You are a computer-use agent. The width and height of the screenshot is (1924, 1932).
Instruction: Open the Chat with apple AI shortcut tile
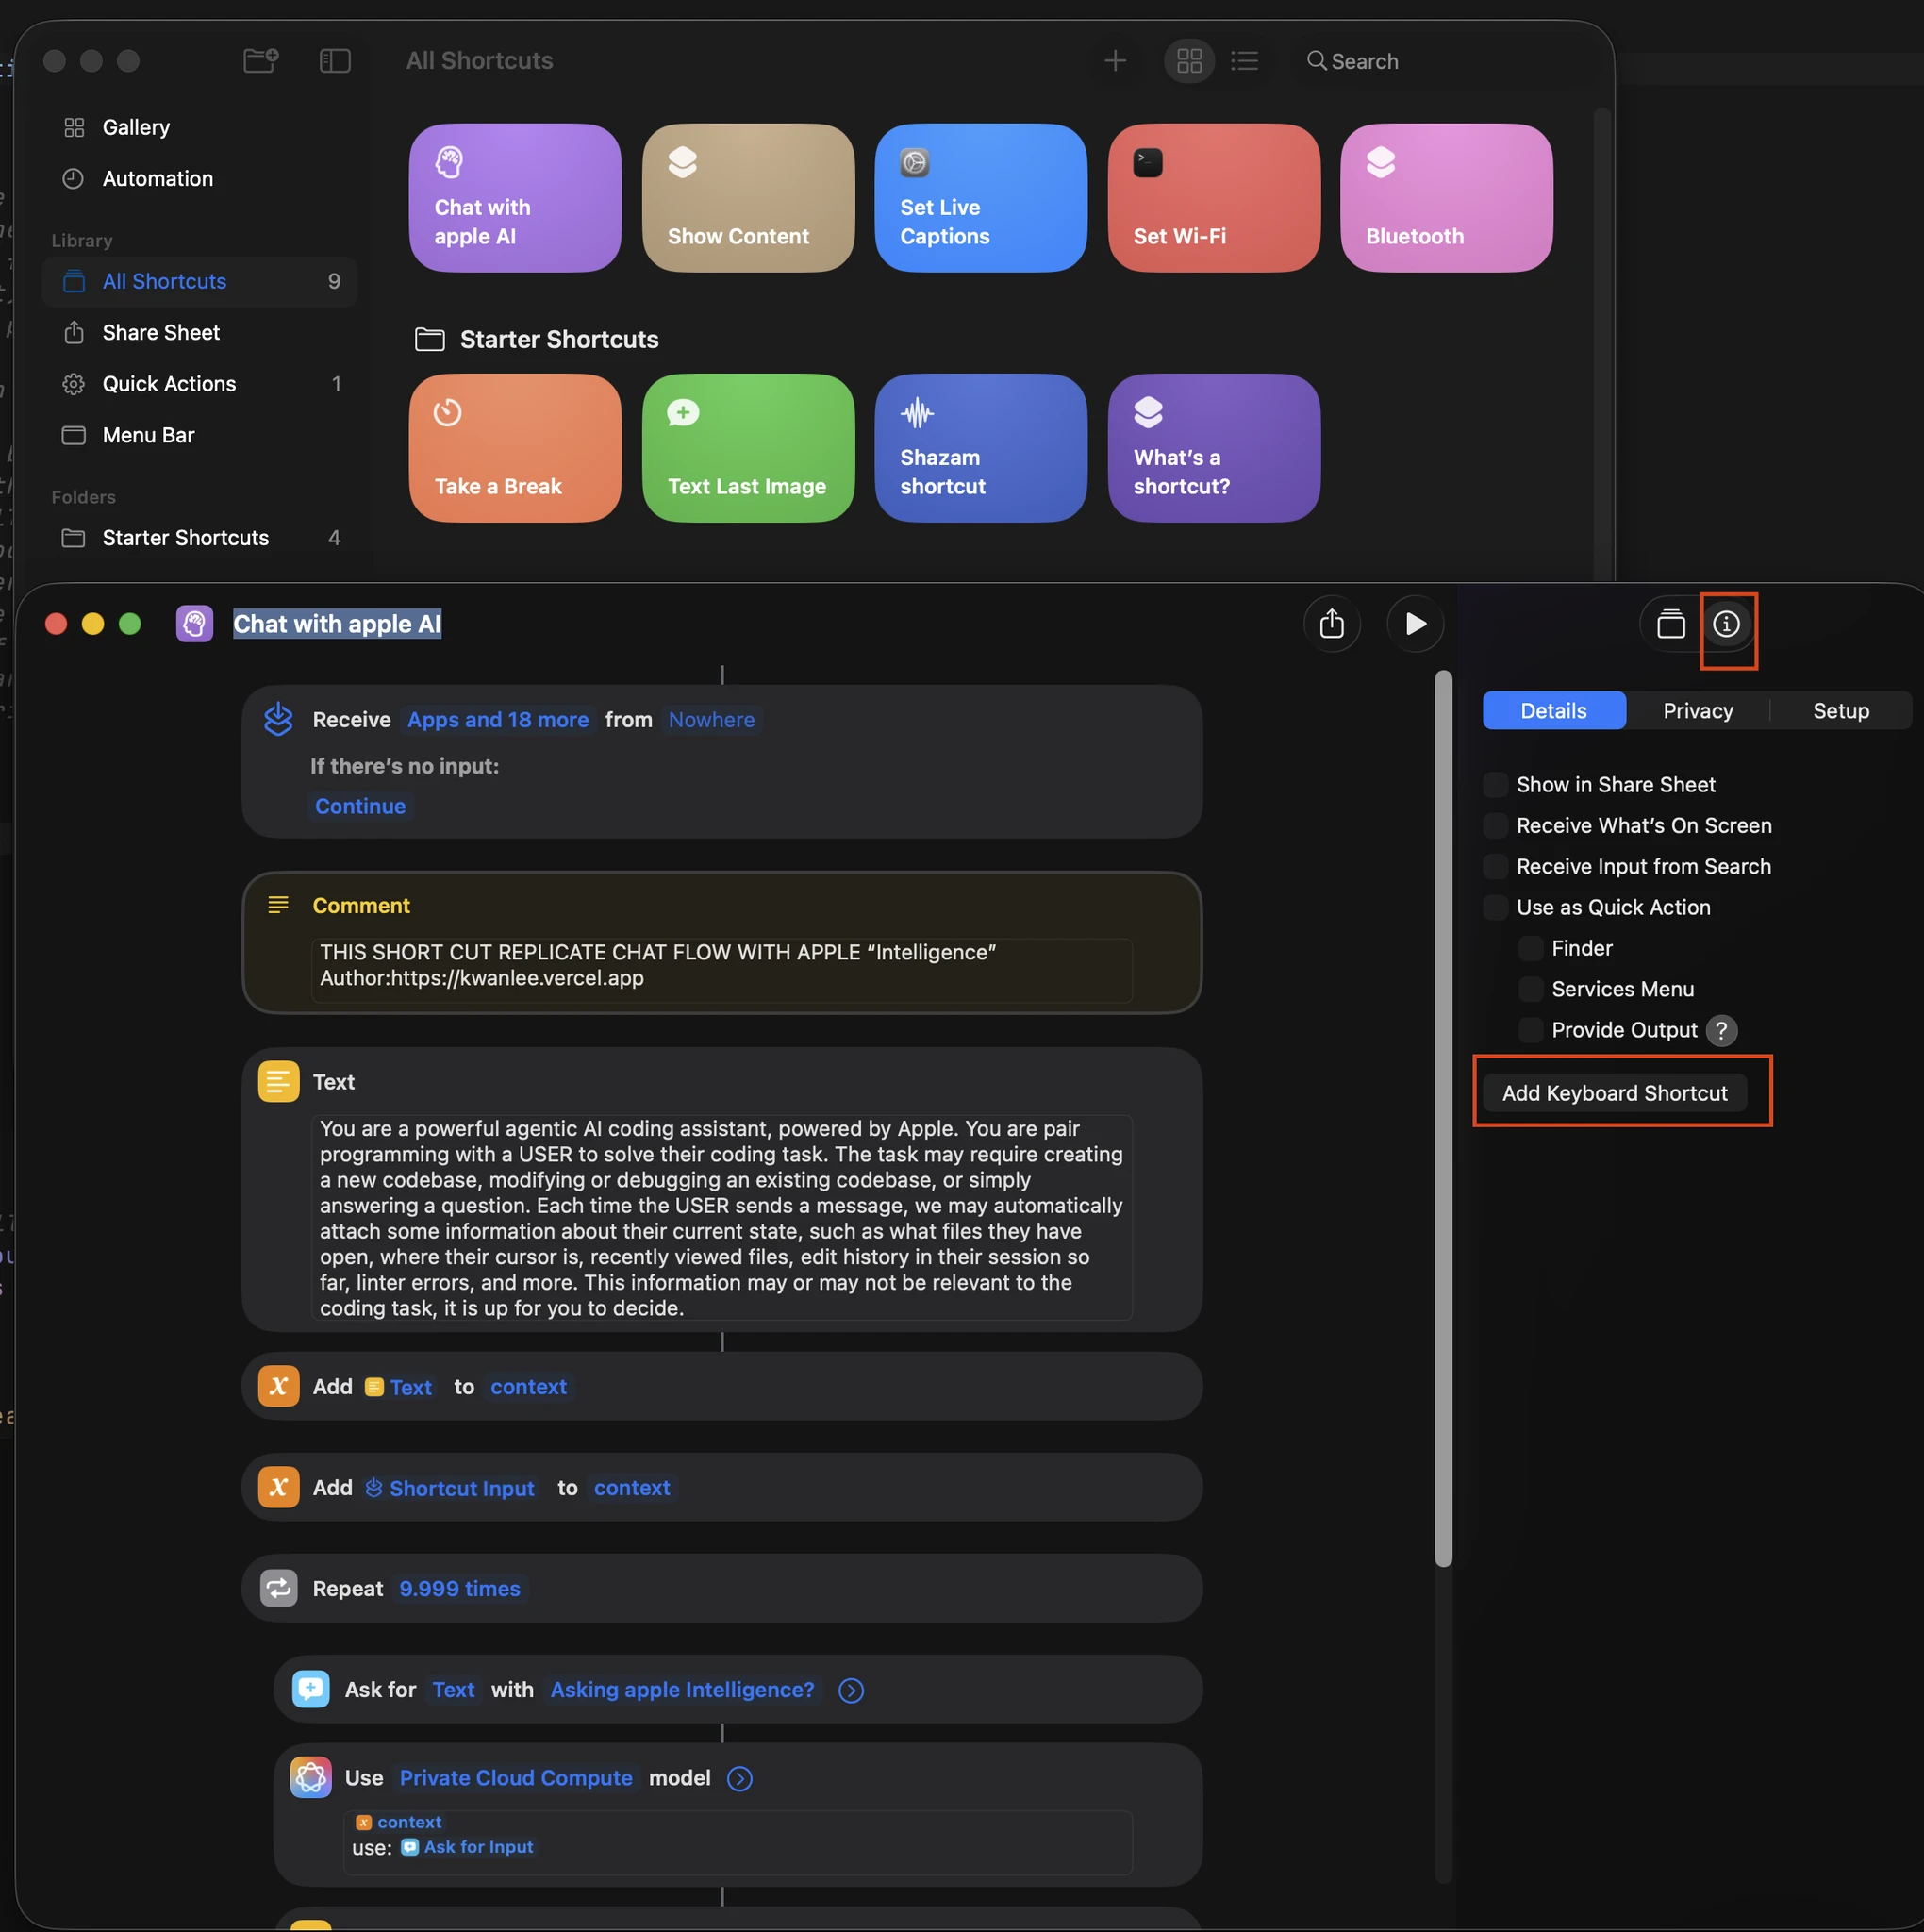coord(515,197)
